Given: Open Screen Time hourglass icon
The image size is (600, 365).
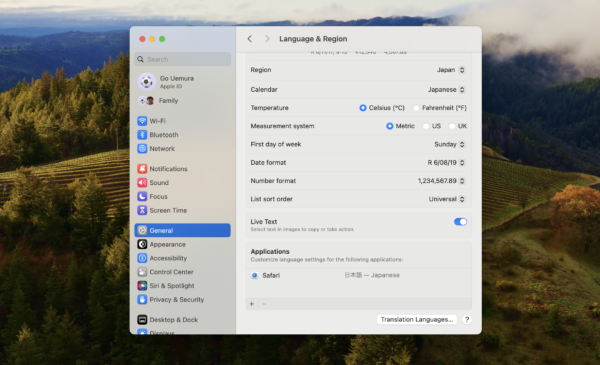Looking at the screenshot, I should 142,210.
